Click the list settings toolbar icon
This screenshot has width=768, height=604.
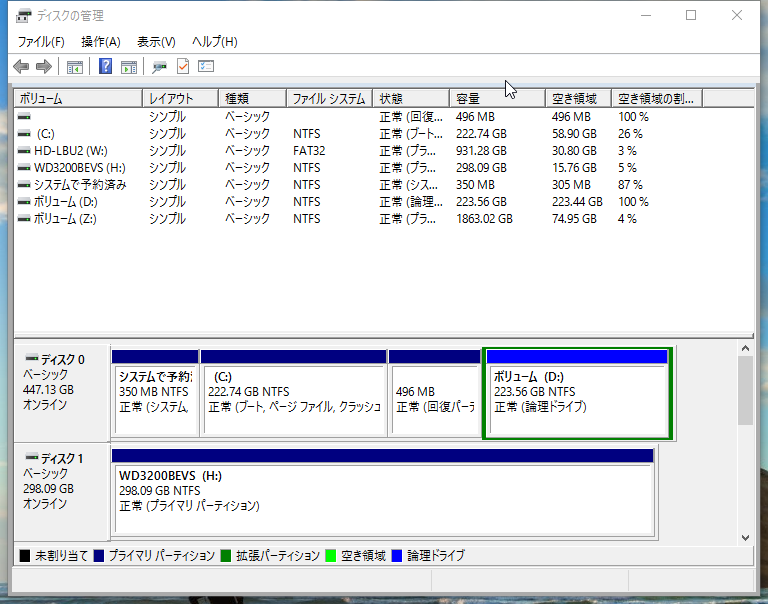pyautogui.click(x=206, y=66)
